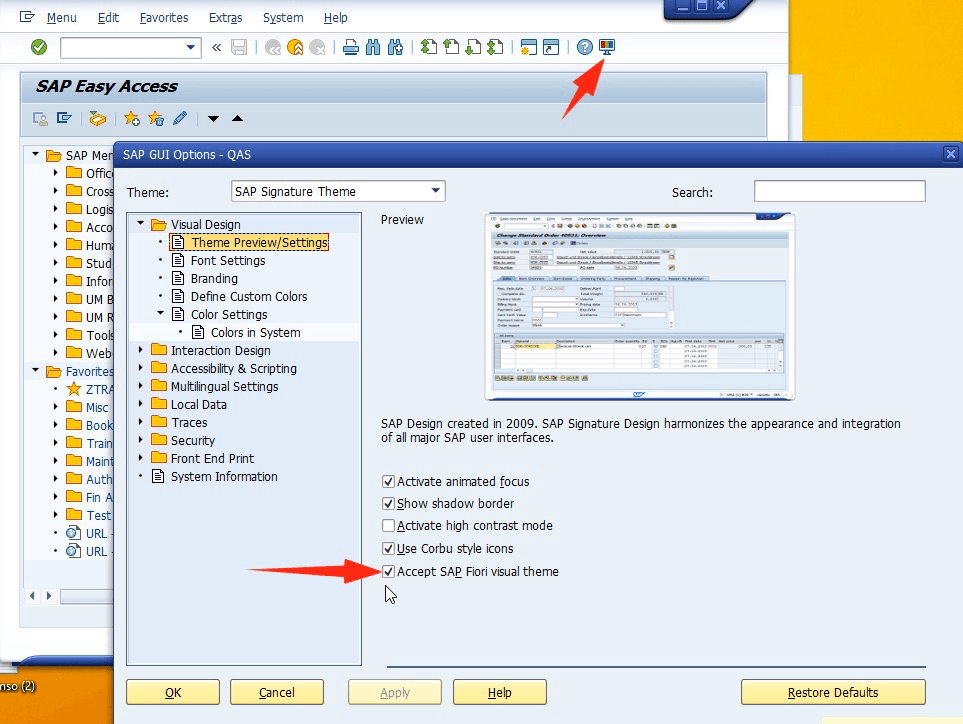963x724 pixels.
Task: Click the green Enter checkmark icon
Action: click(x=39, y=47)
